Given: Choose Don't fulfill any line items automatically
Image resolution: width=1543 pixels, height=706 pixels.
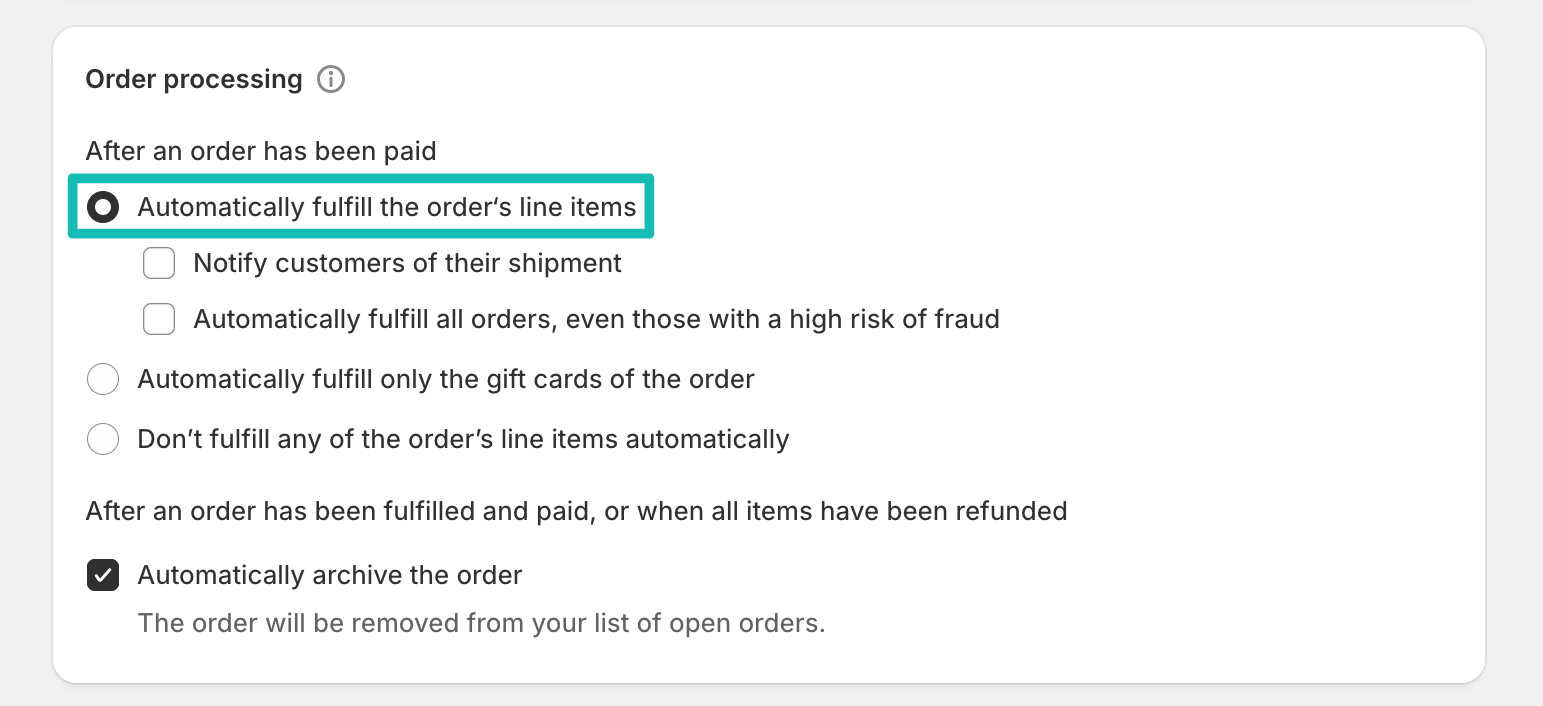Looking at the screenshot, I should 103,439.
